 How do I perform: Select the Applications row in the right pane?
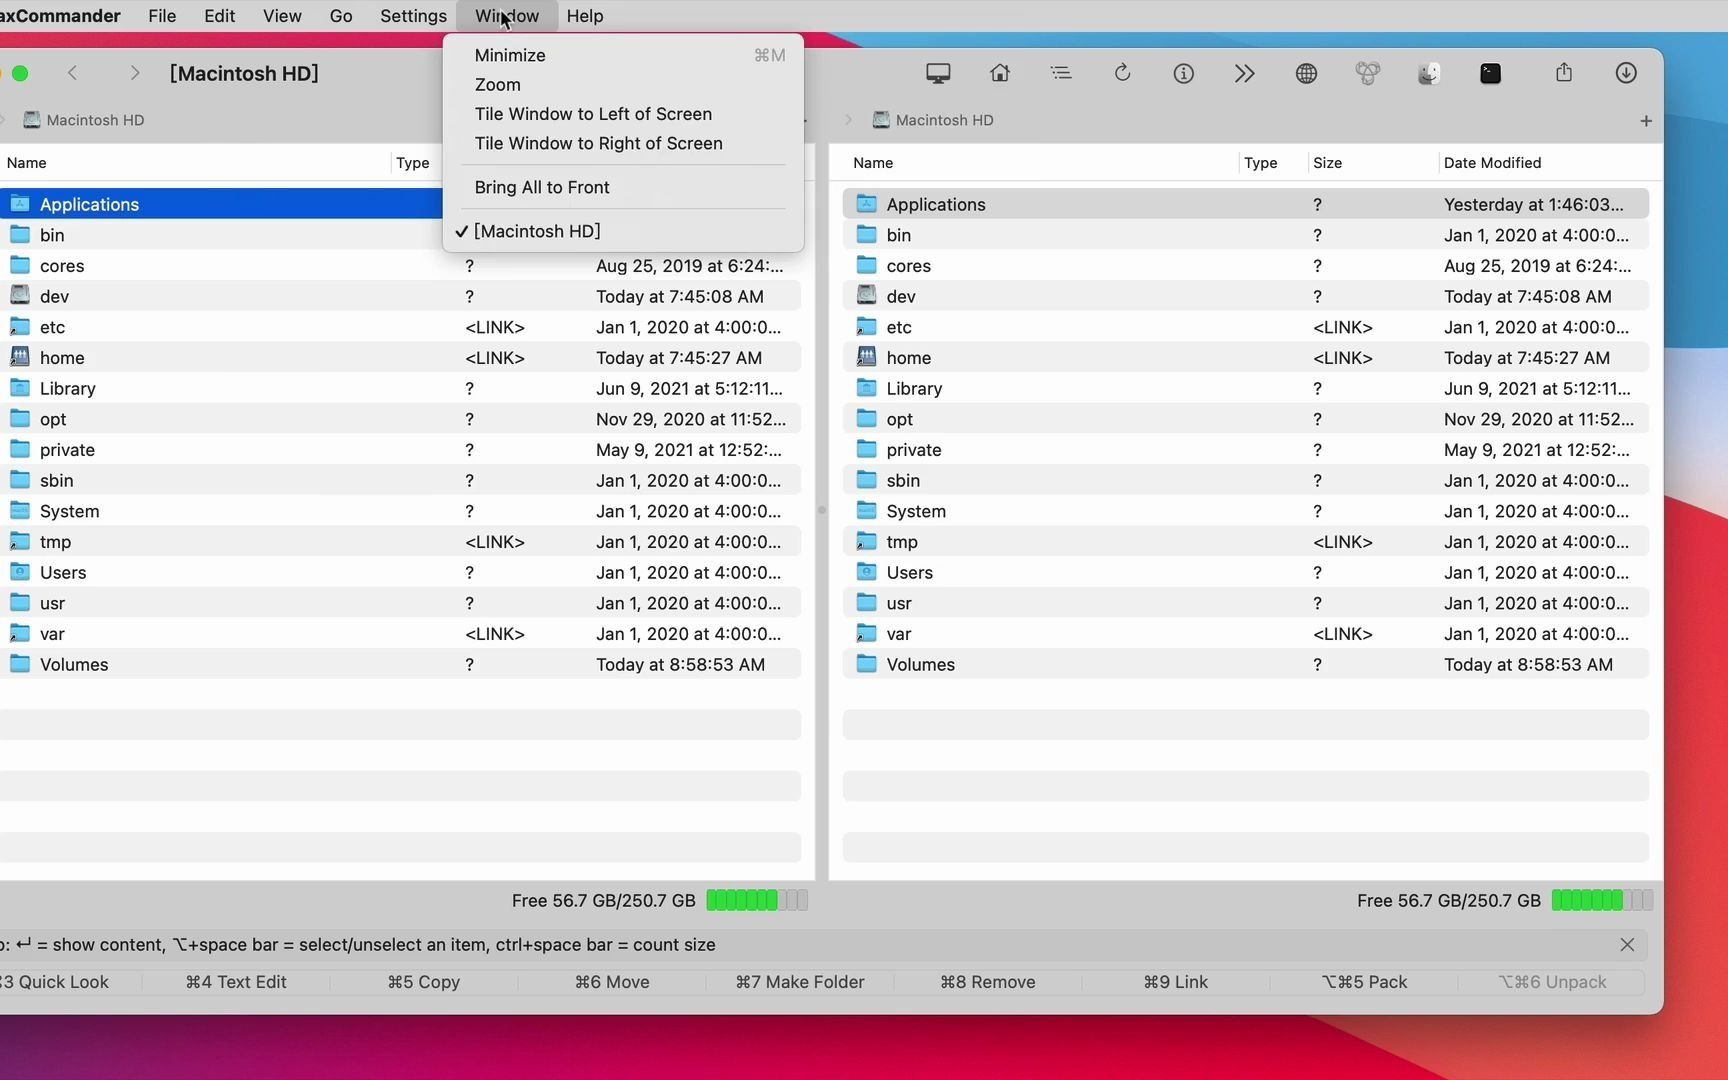pos(936,204)
